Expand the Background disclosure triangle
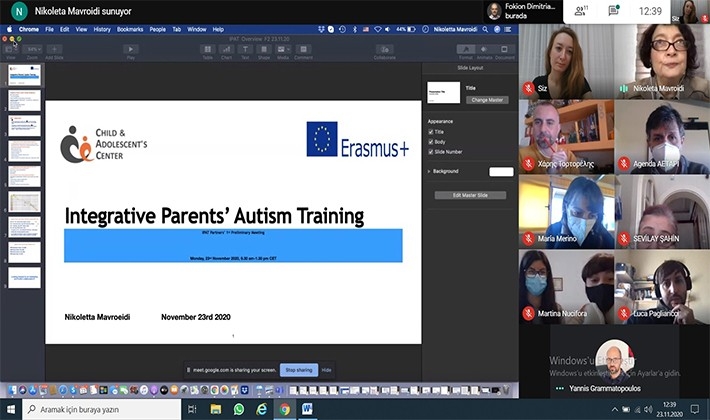This screenshot has height=420, width=710. coord(429,171)
